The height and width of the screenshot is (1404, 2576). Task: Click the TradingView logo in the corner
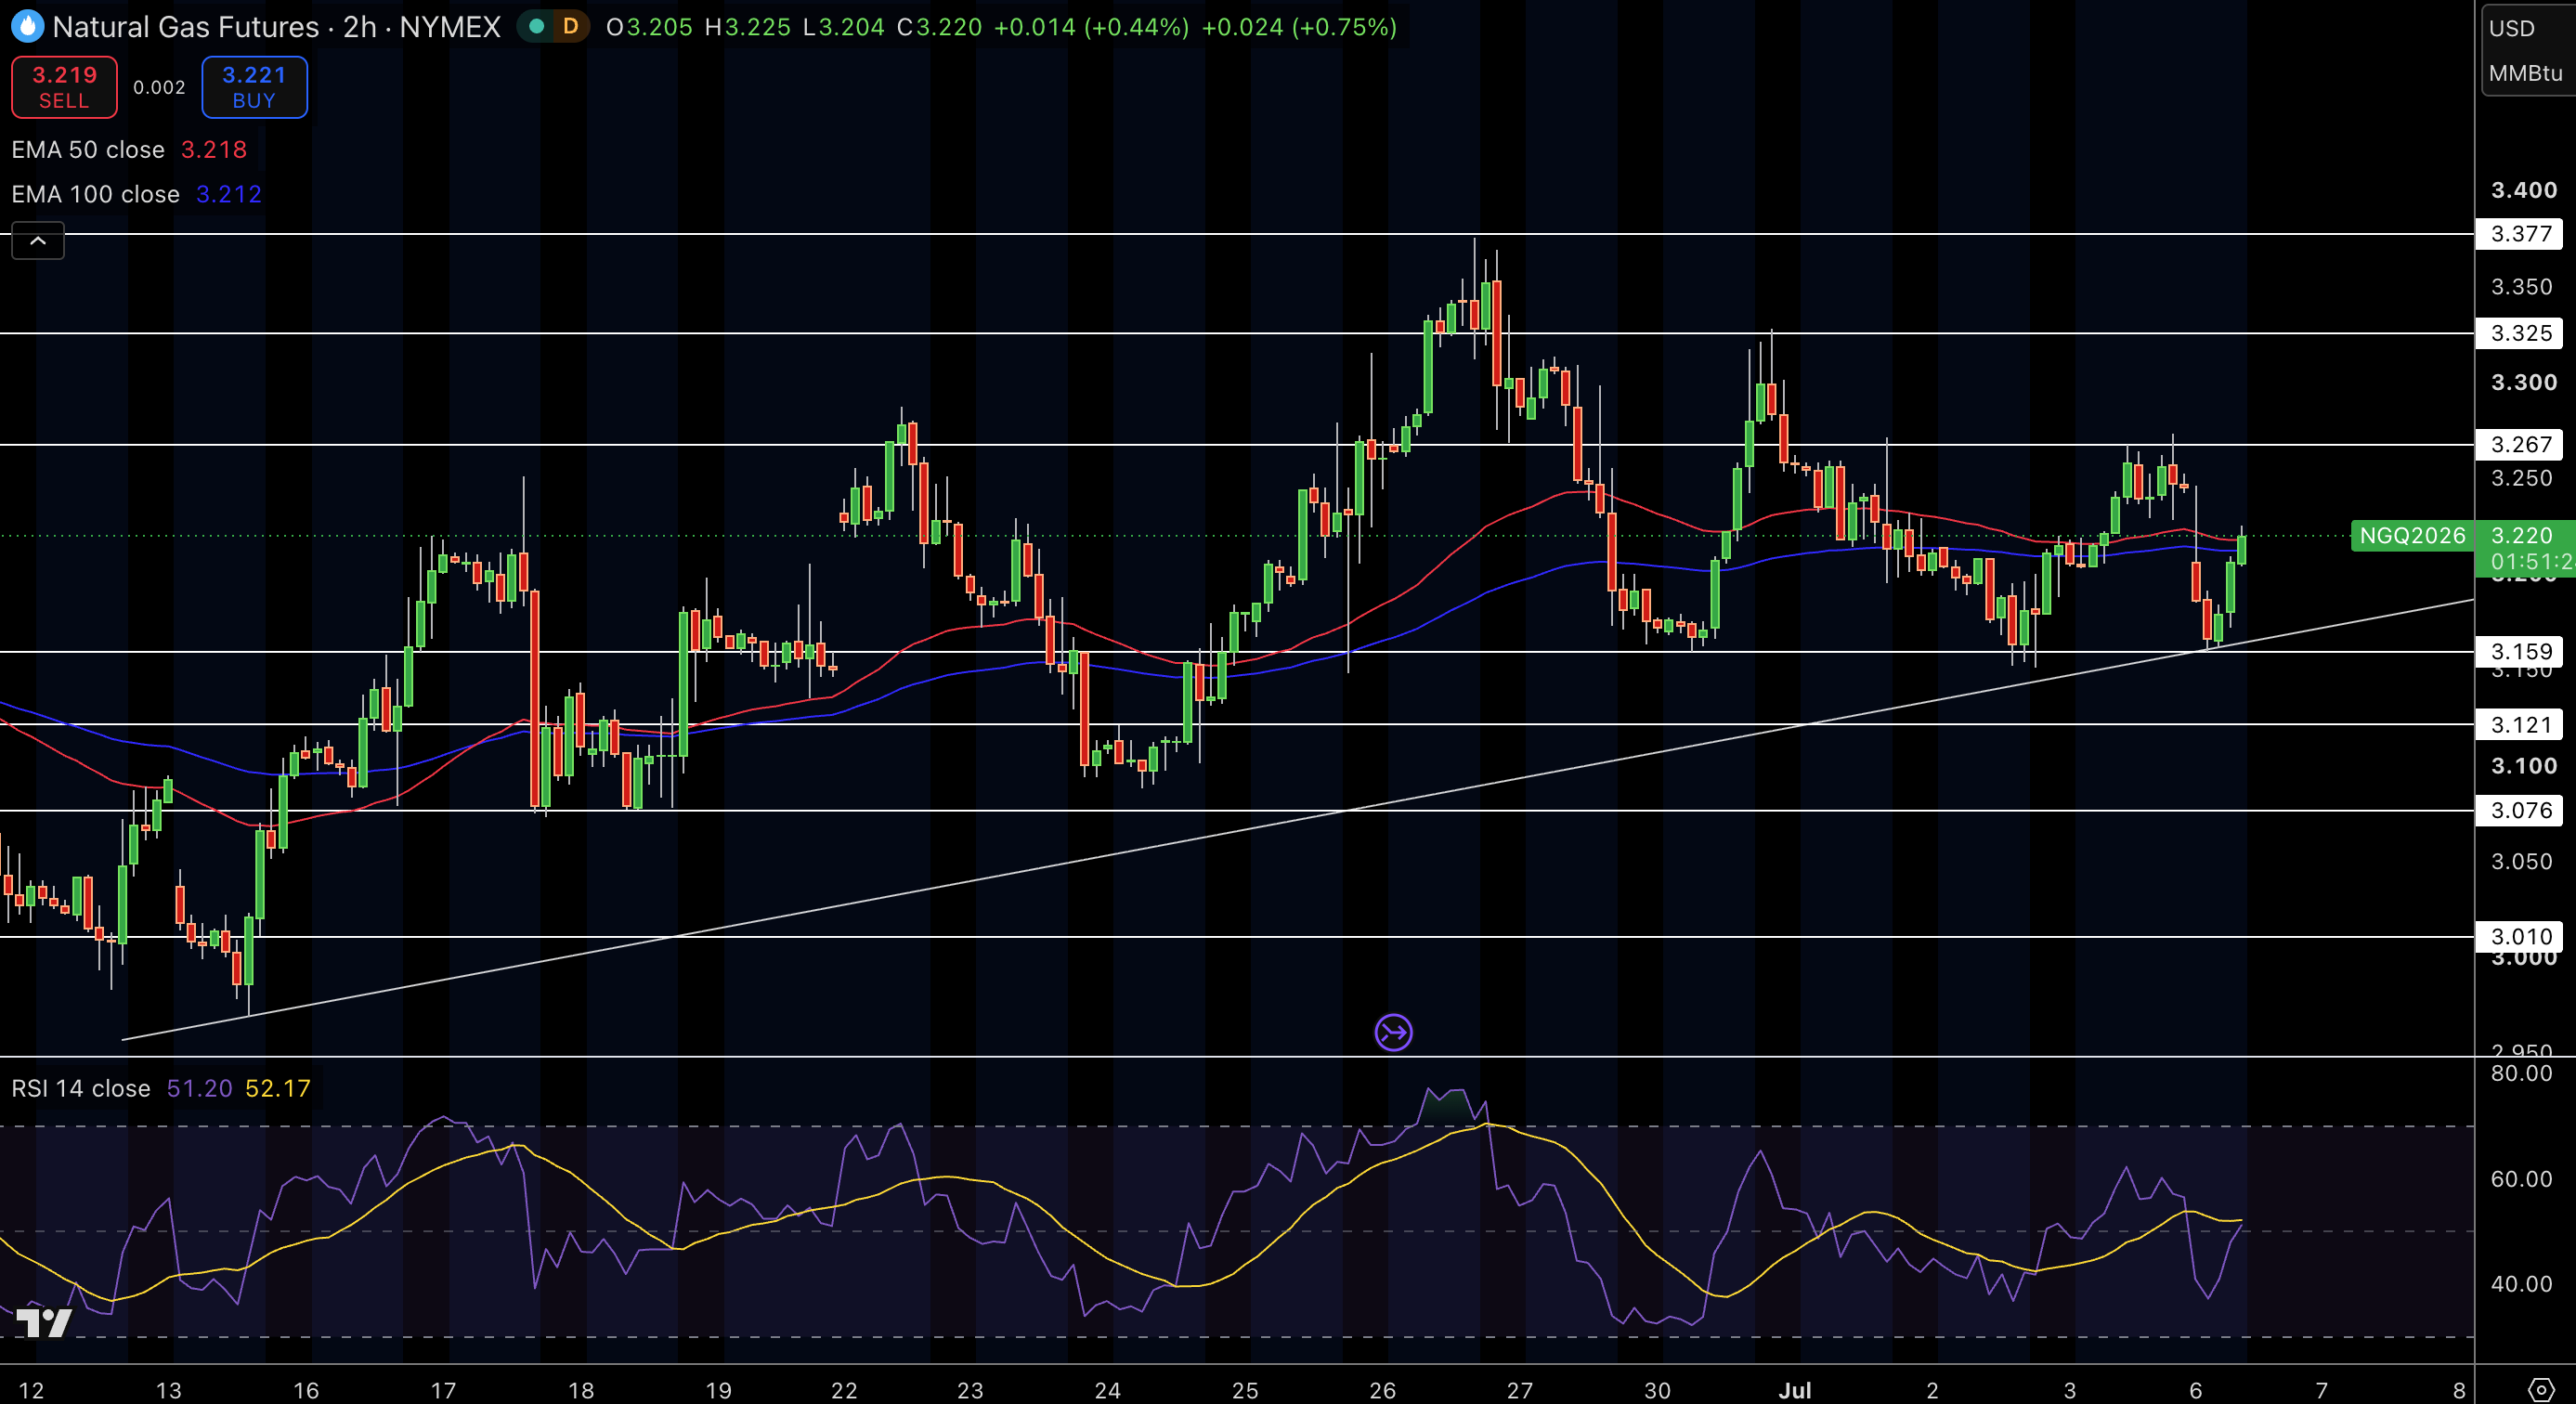44,1322
